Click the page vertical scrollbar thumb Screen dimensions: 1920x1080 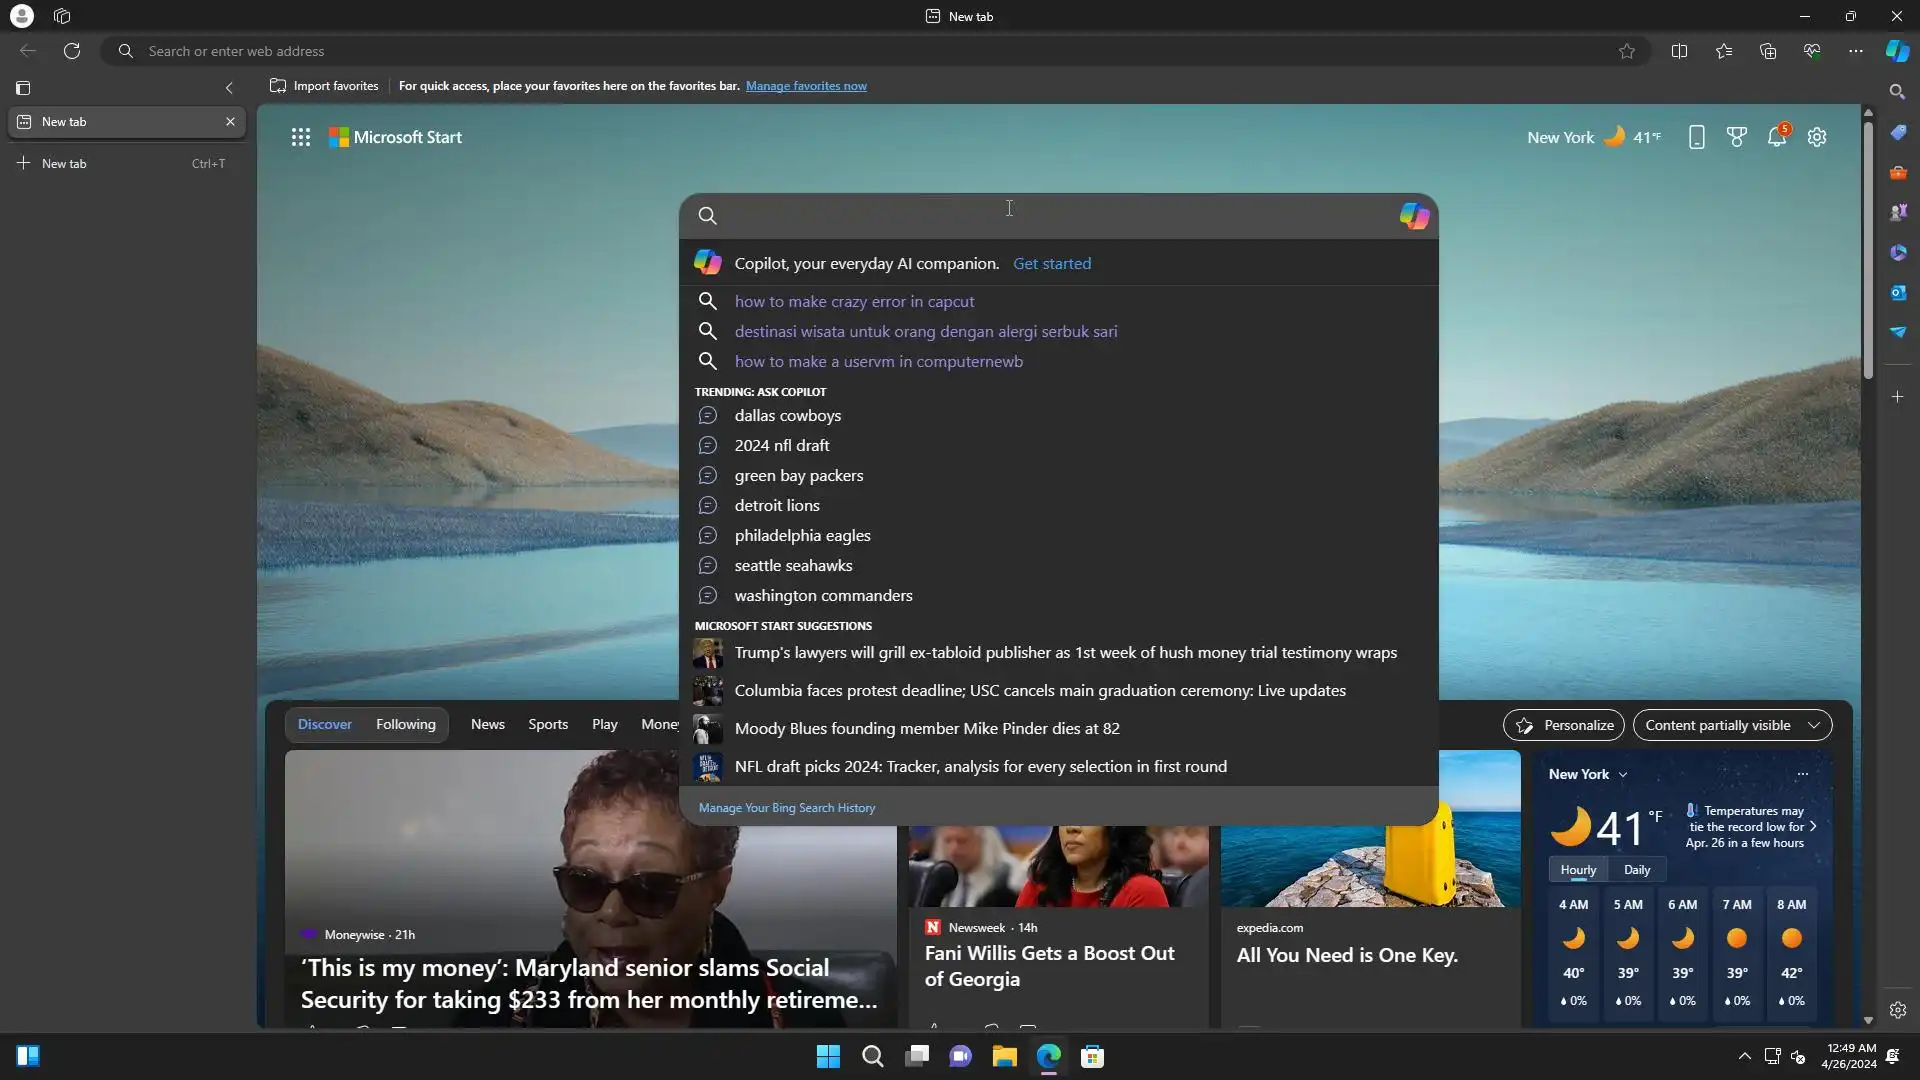(1867, 250)
